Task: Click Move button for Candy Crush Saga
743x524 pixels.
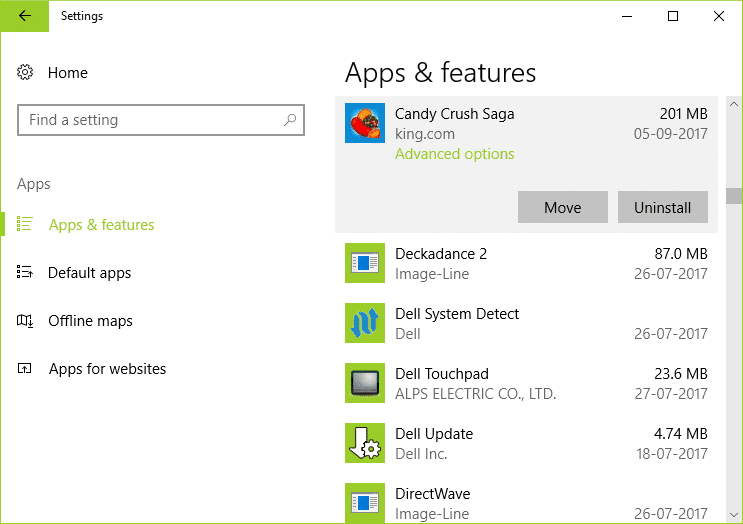Action: (562, 207)
